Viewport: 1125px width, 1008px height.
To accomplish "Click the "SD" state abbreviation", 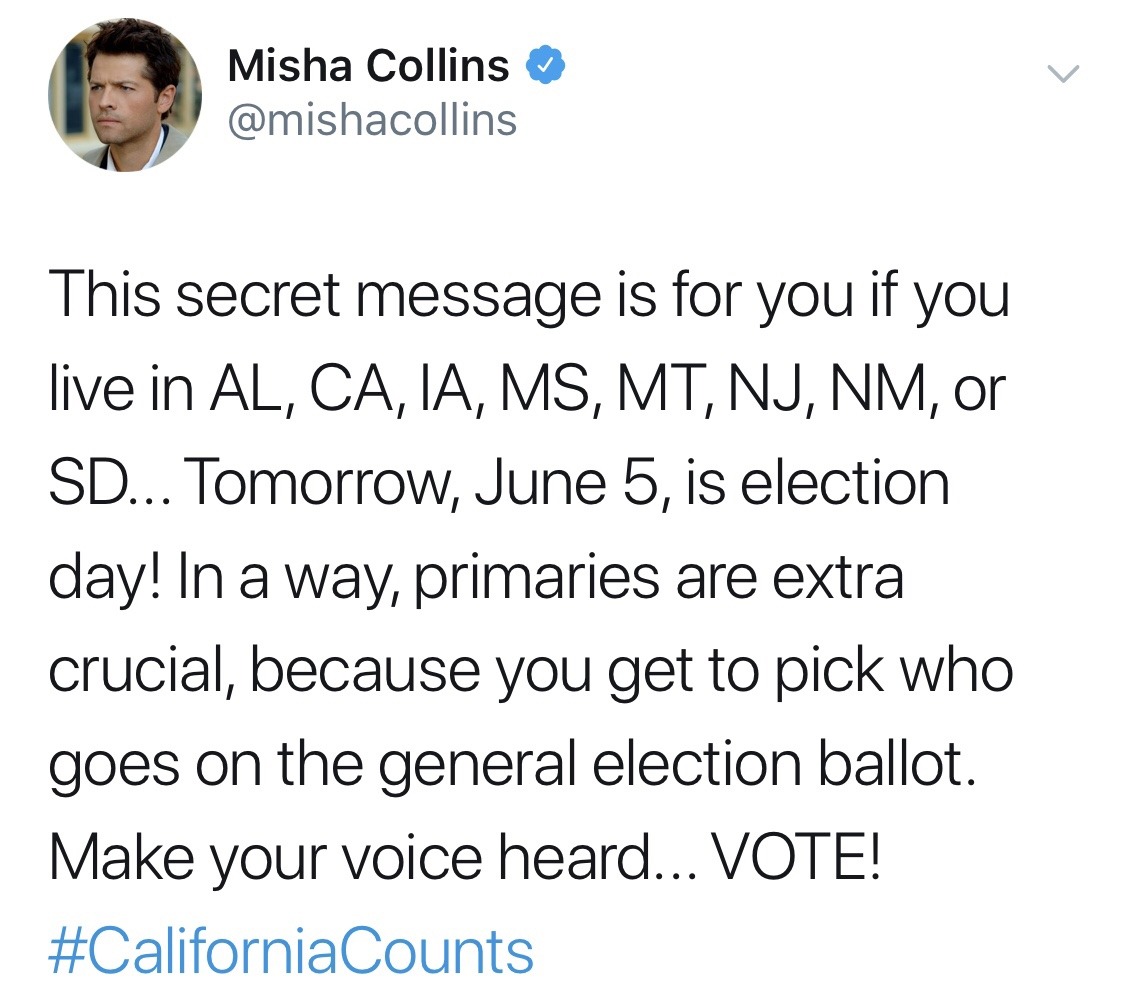I will tap(89, 483).
